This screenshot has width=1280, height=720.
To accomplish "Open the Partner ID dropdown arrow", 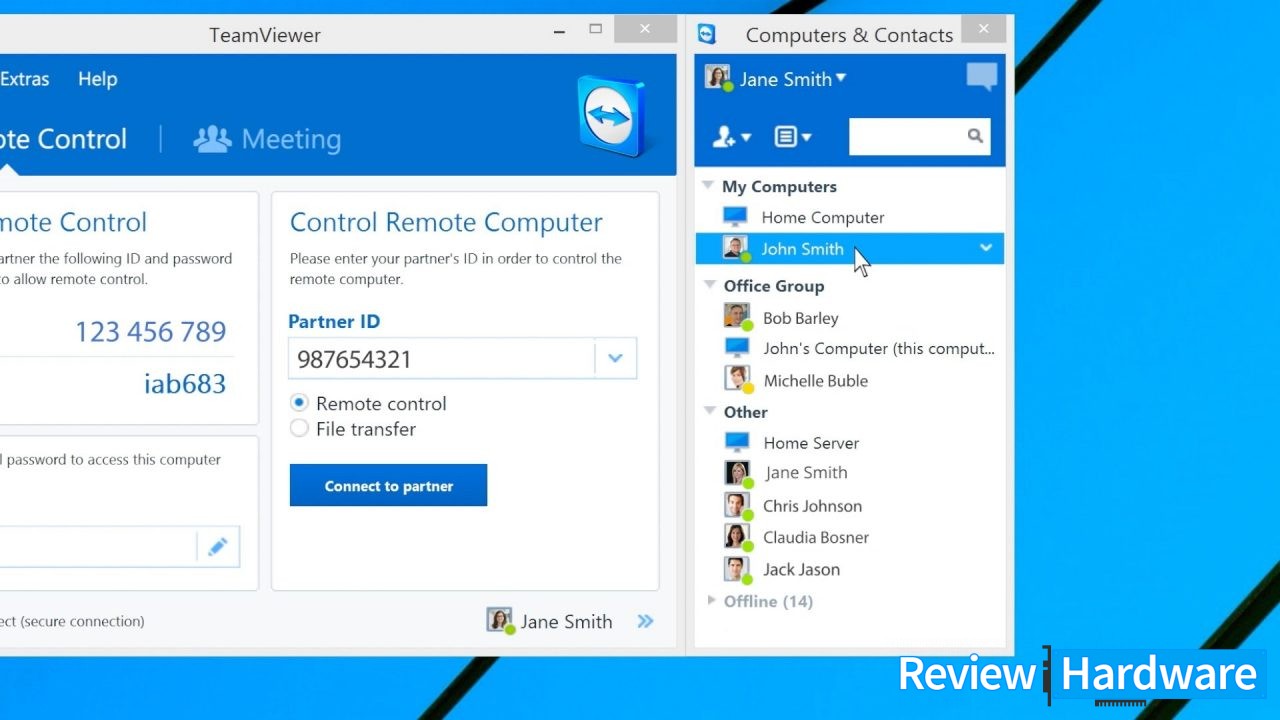I will pos(615,358).
